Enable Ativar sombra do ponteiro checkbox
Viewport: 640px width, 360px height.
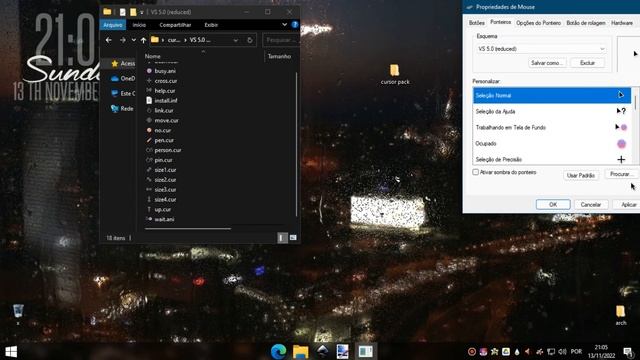476,172
